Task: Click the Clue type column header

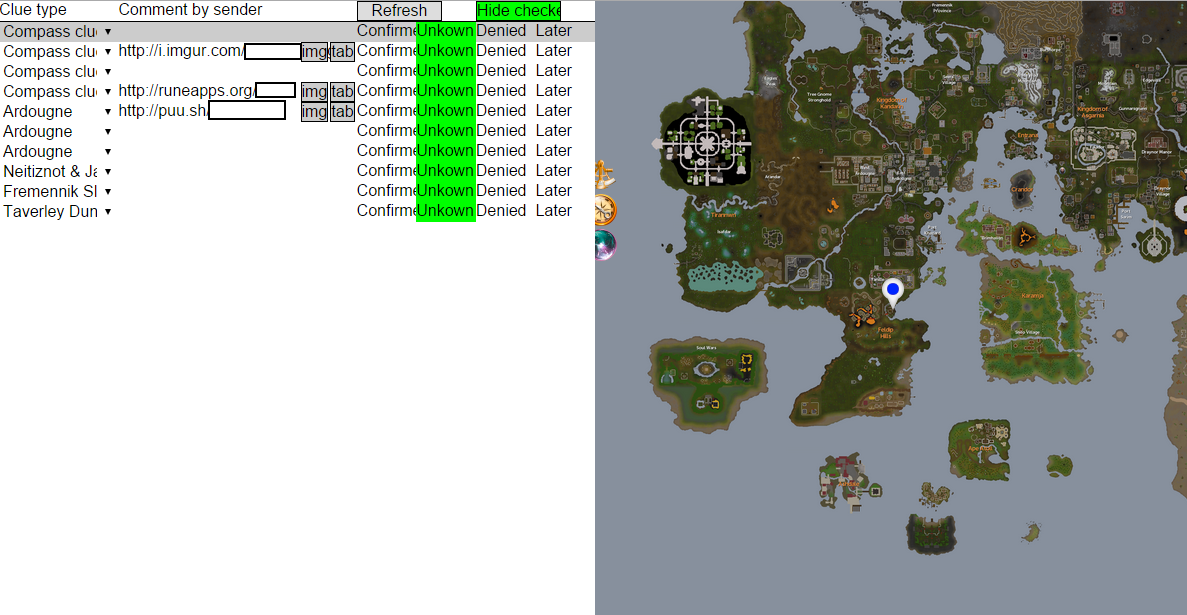Action: [x=33, y=10]
